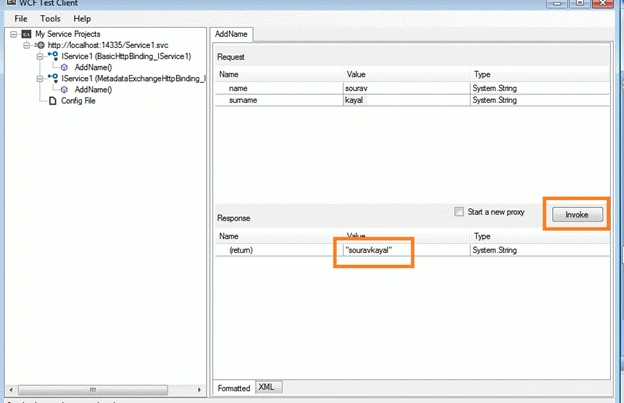The image size is (624, 403).
Task: Click the tree panel left scroll arrow
Action: click(11, 390)
